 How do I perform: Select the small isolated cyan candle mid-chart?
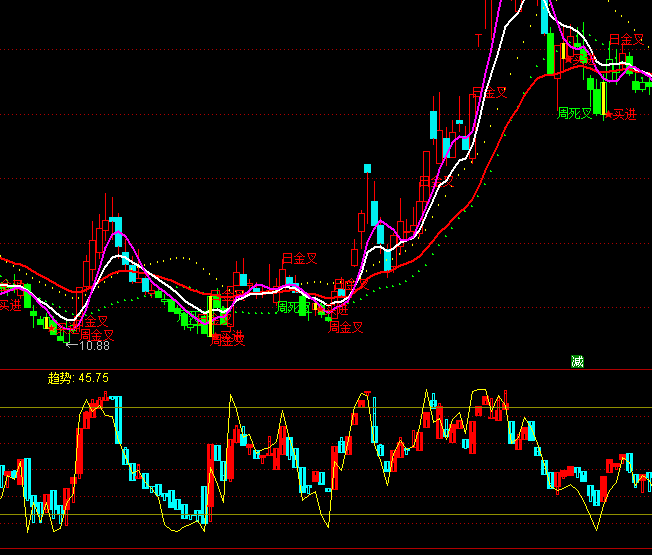click(367, 168)
